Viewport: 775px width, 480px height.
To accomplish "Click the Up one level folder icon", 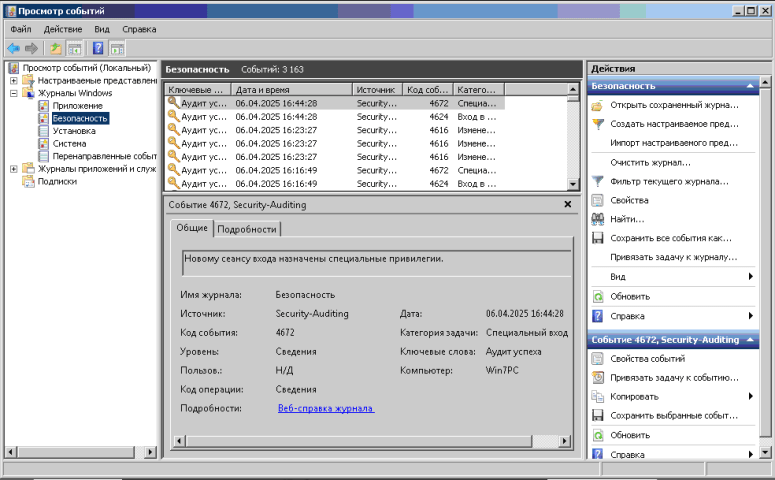I will click(55, 48).
